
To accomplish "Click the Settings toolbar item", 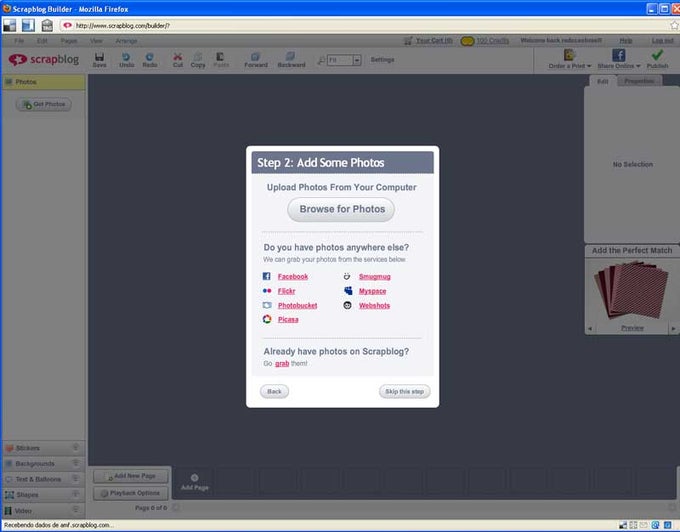I will tap(382, 60).
